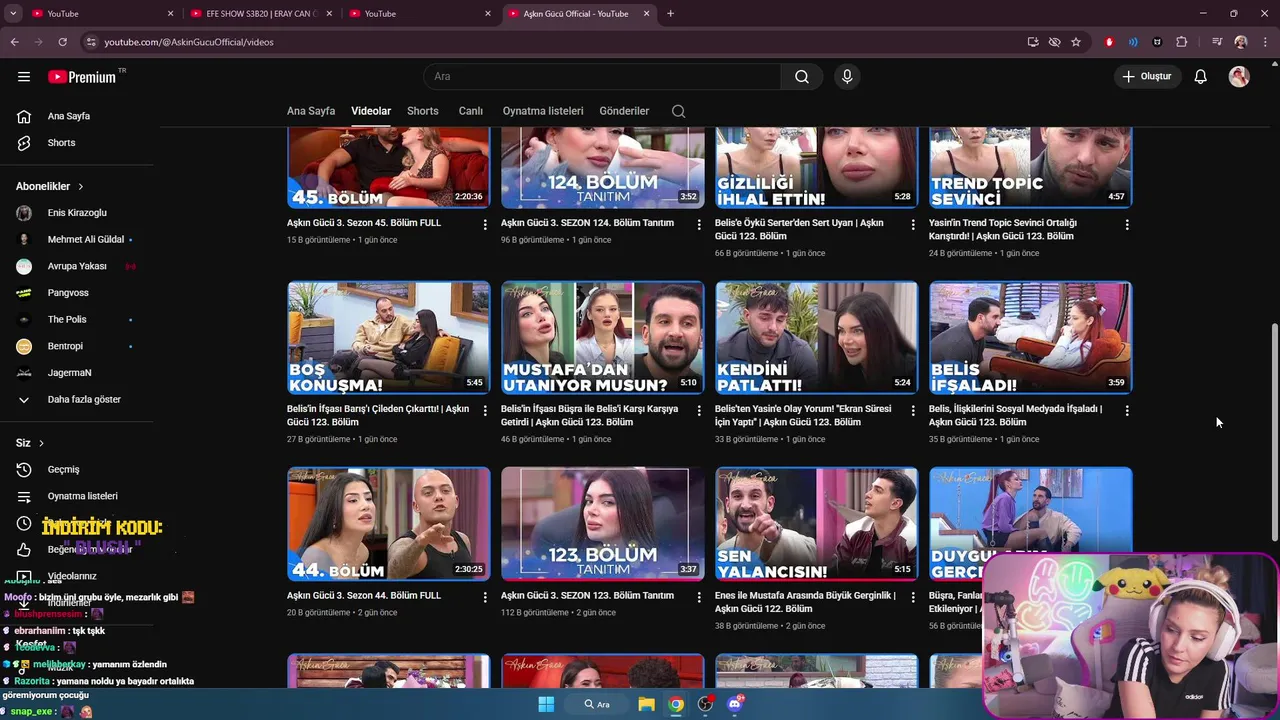Open options for Enes ile Mustafa video
This screenshot has width=1280, height=720.
913,596
